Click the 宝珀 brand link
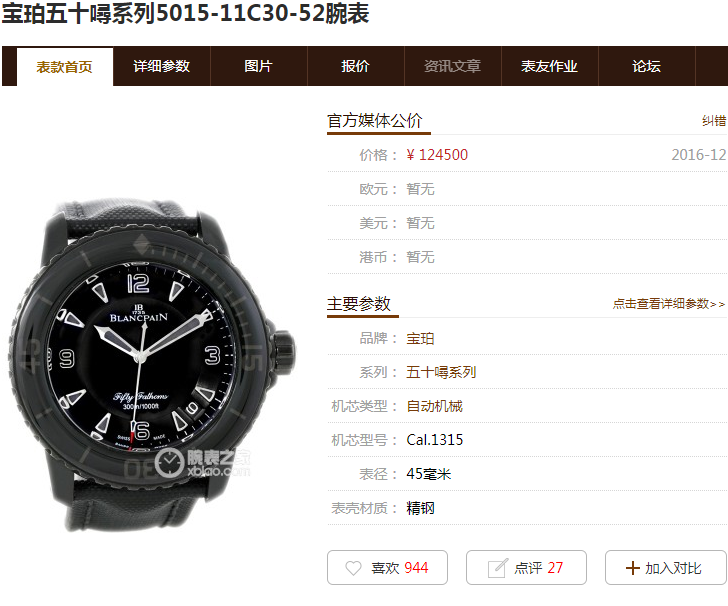 (x=420, y=339)
